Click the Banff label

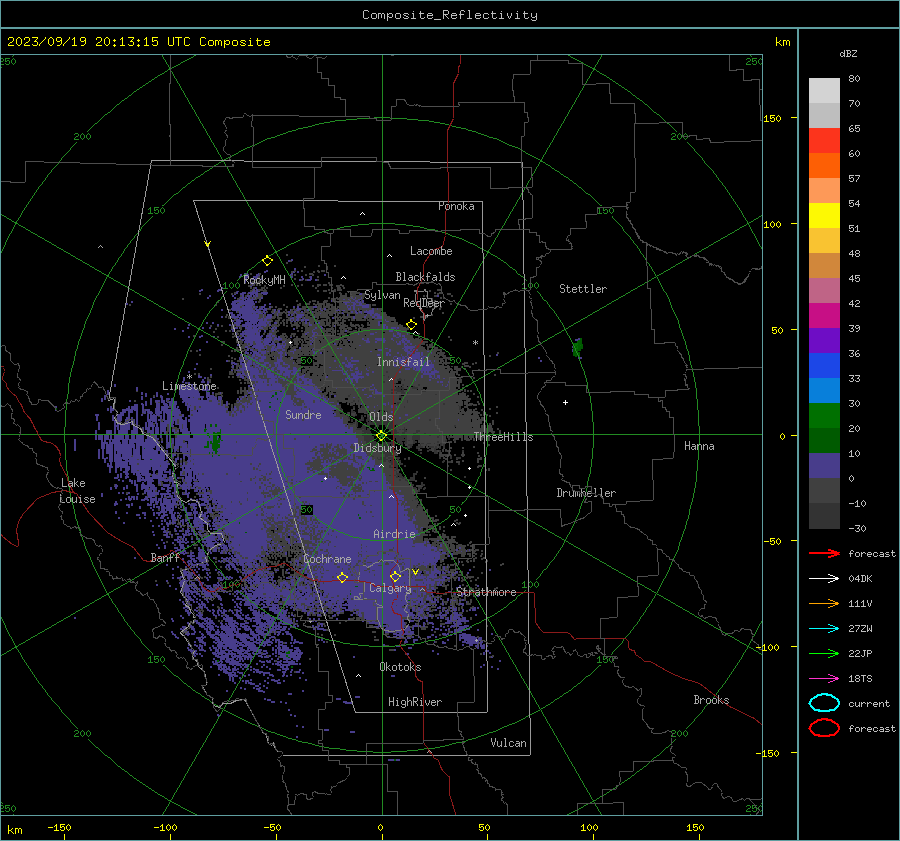tap(165, 557)
